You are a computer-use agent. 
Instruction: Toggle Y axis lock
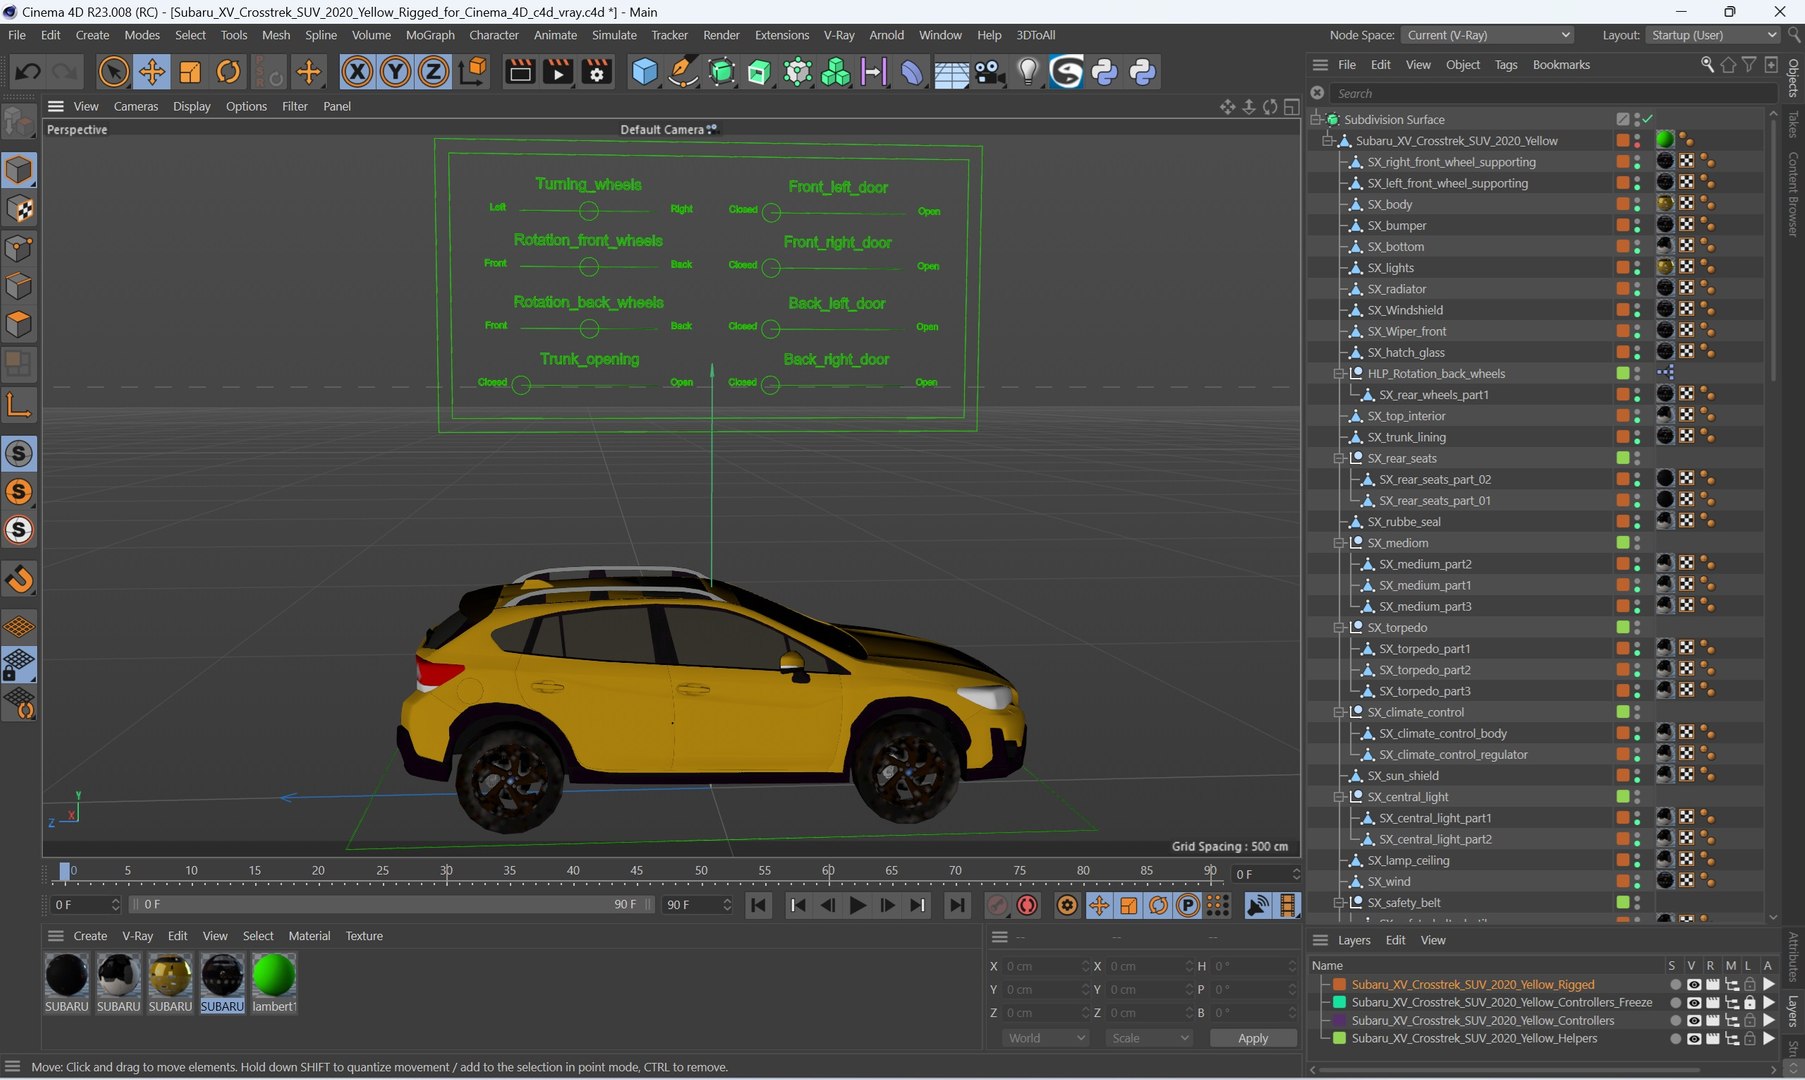pyautogui.click(x=395, y=72)
